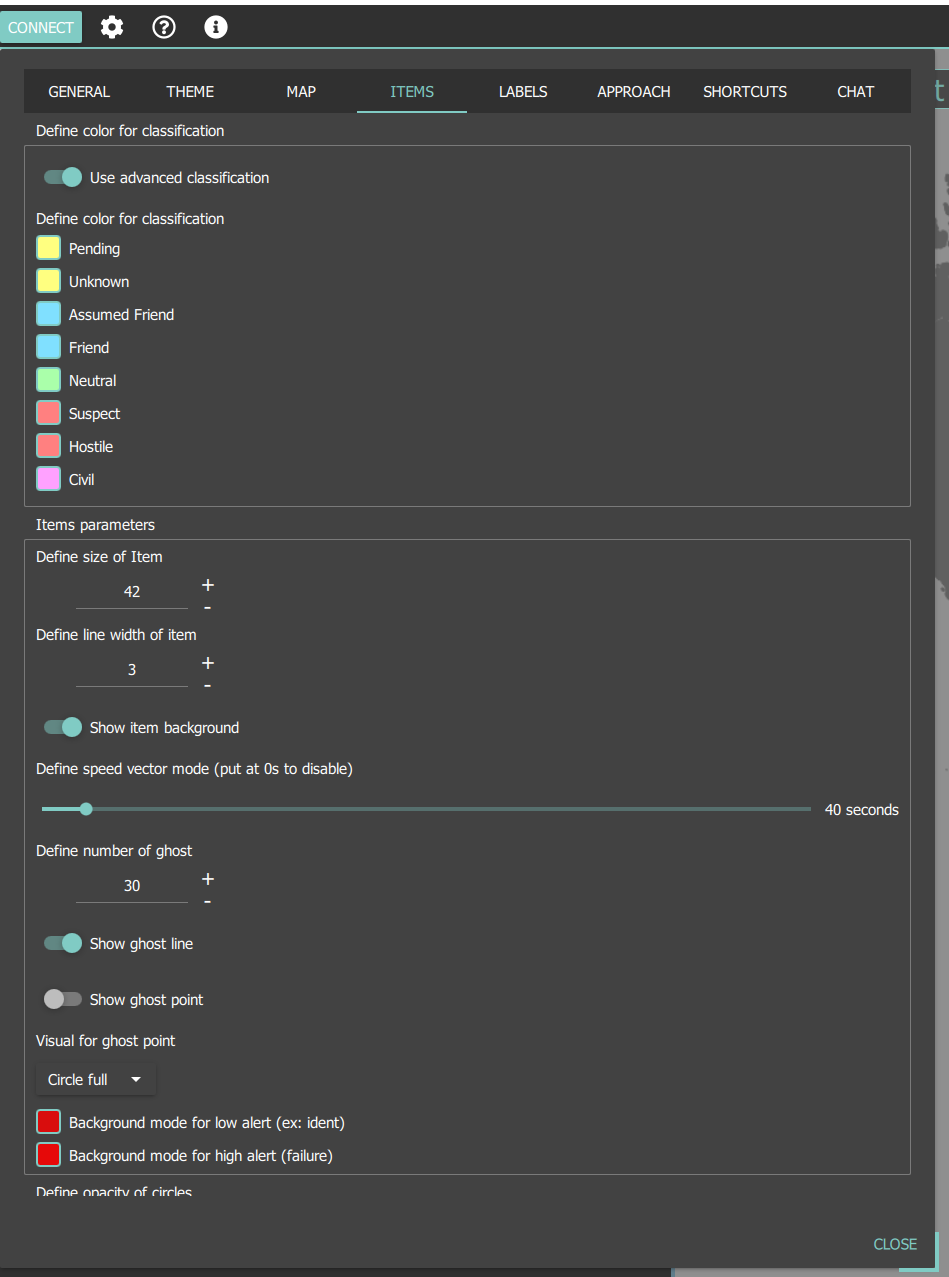Click the speed vector mode slider handle
The height and width of the screenshot is (1277, 949).
pos(86,809)
